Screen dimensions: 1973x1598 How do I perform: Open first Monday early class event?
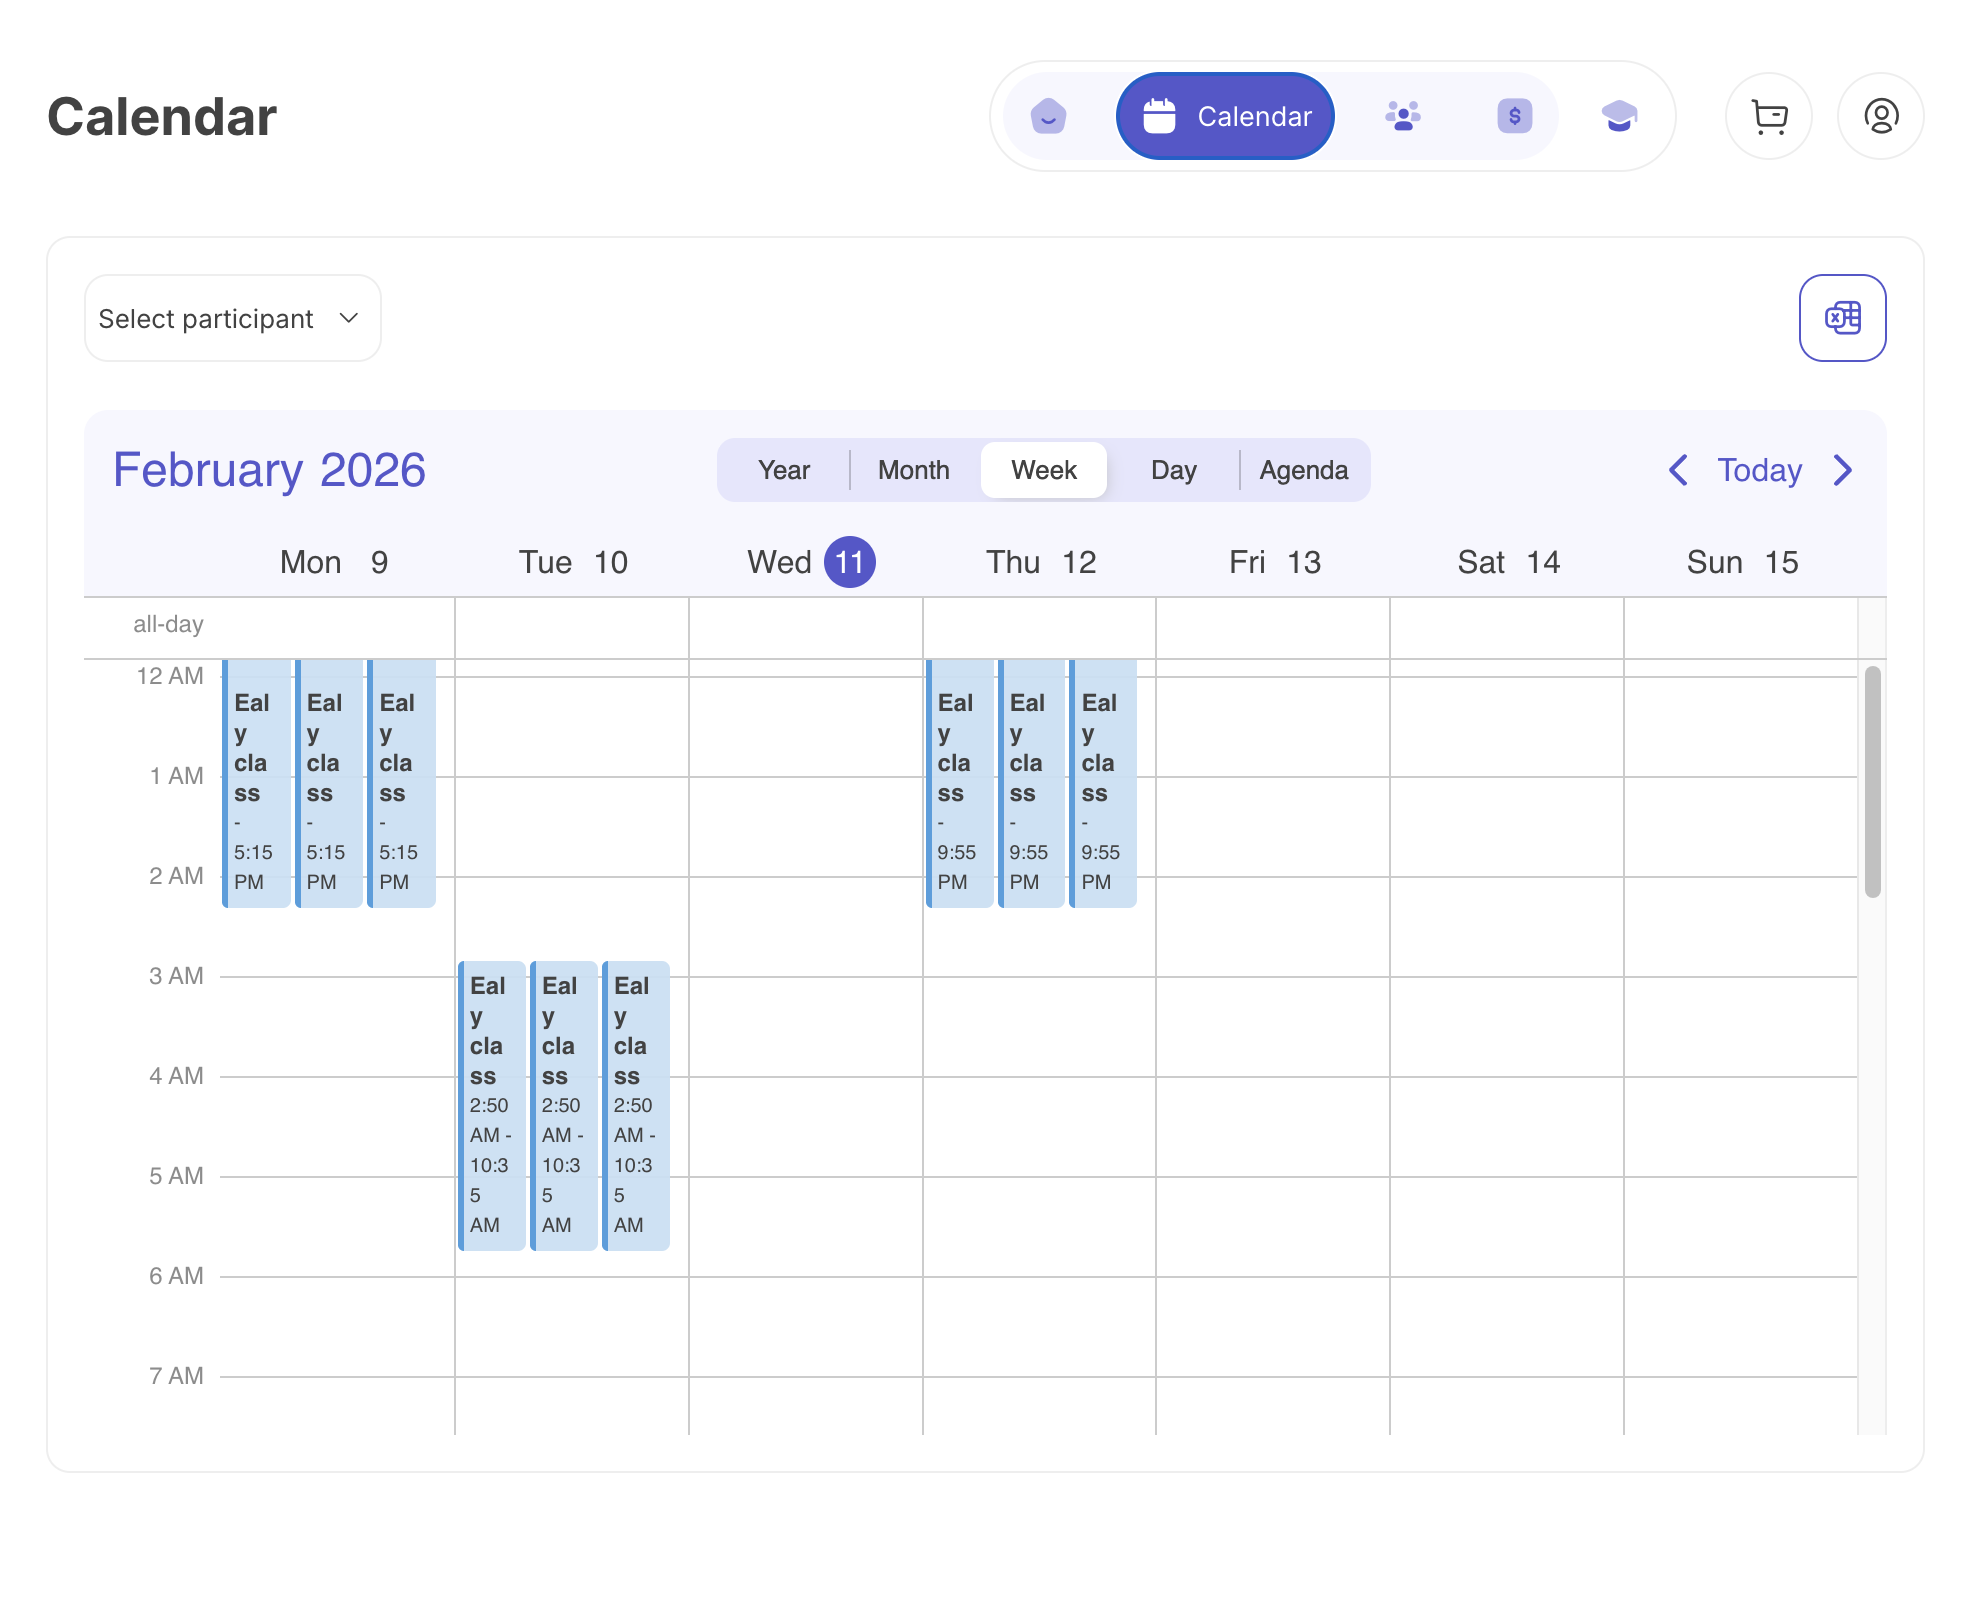click(257, 784)
